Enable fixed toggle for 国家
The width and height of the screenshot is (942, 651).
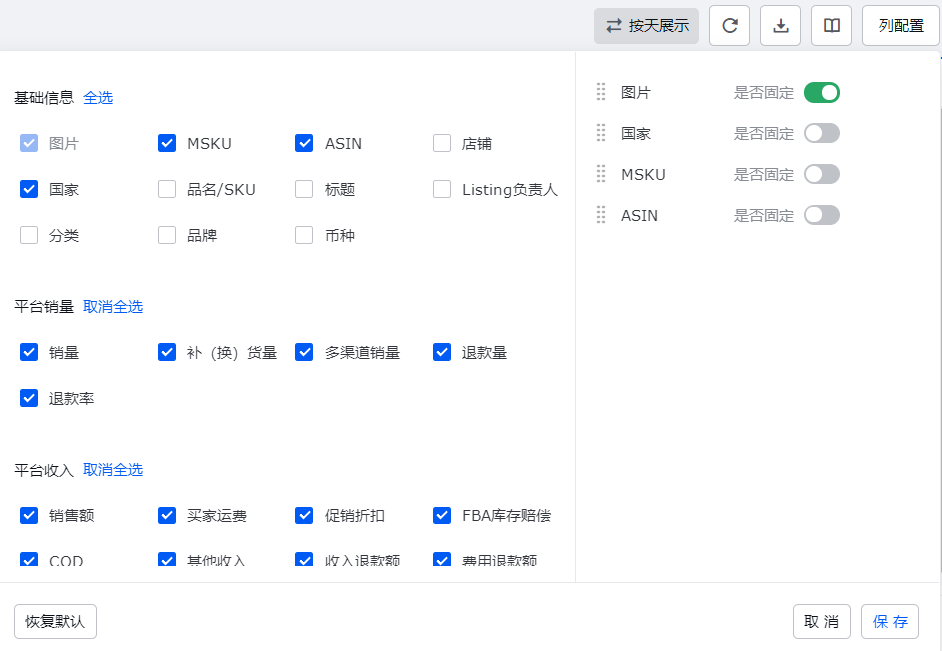pyautogui.click(x=822, y=133)
